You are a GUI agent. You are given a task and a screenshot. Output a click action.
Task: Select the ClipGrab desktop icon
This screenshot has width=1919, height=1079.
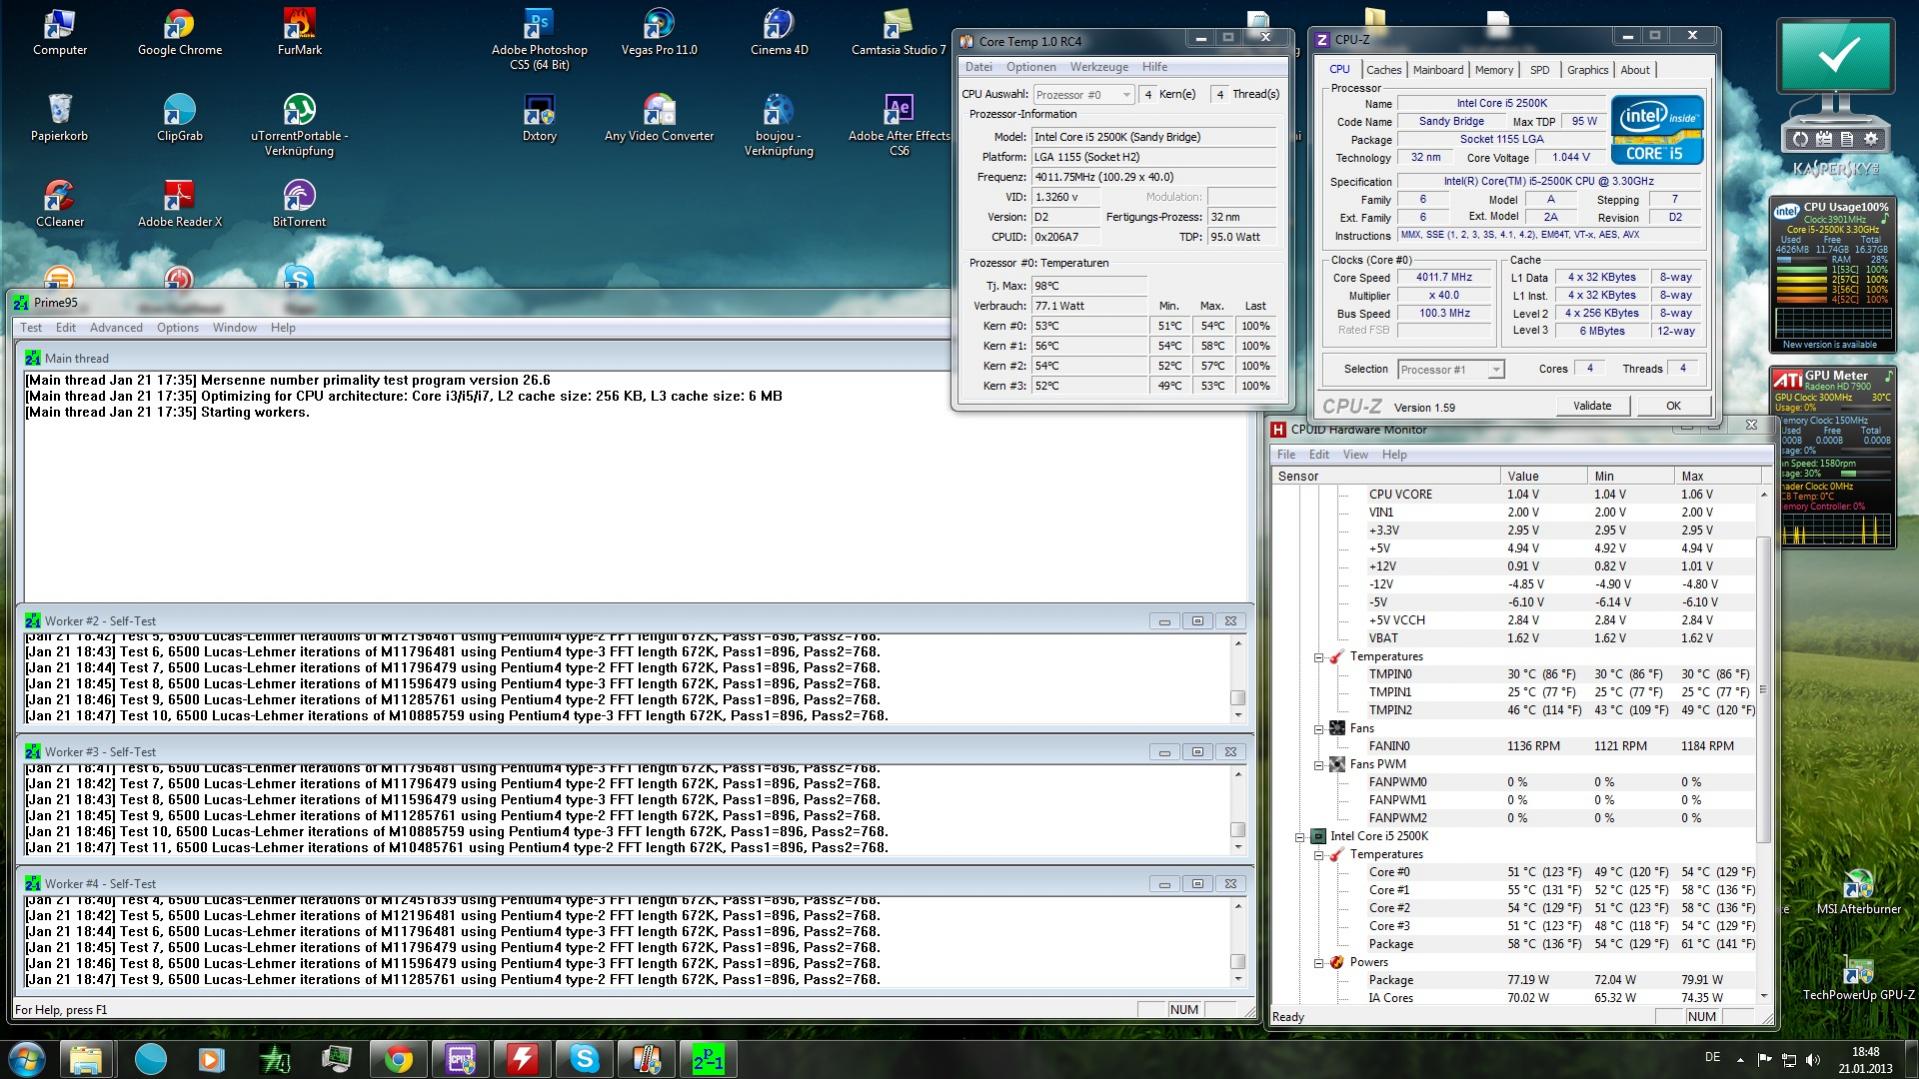180,118
